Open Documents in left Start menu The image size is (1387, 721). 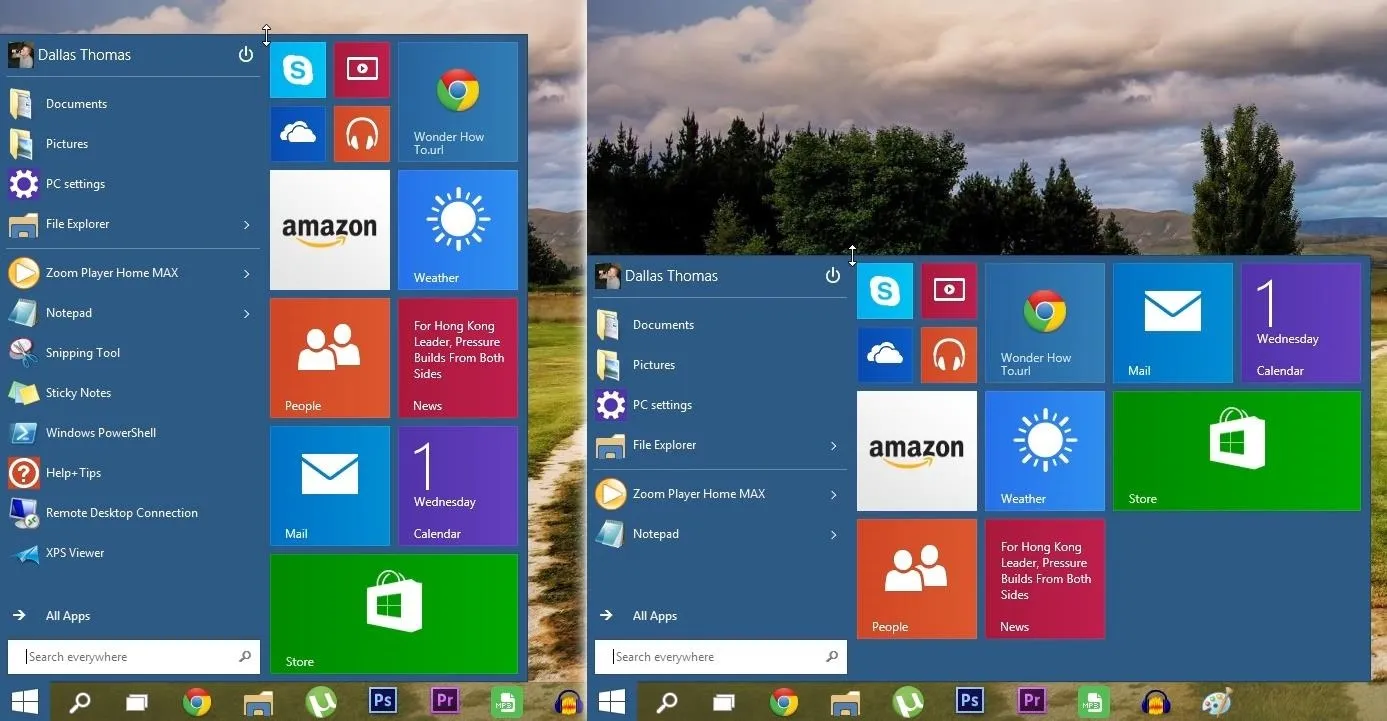coord(133,104)
